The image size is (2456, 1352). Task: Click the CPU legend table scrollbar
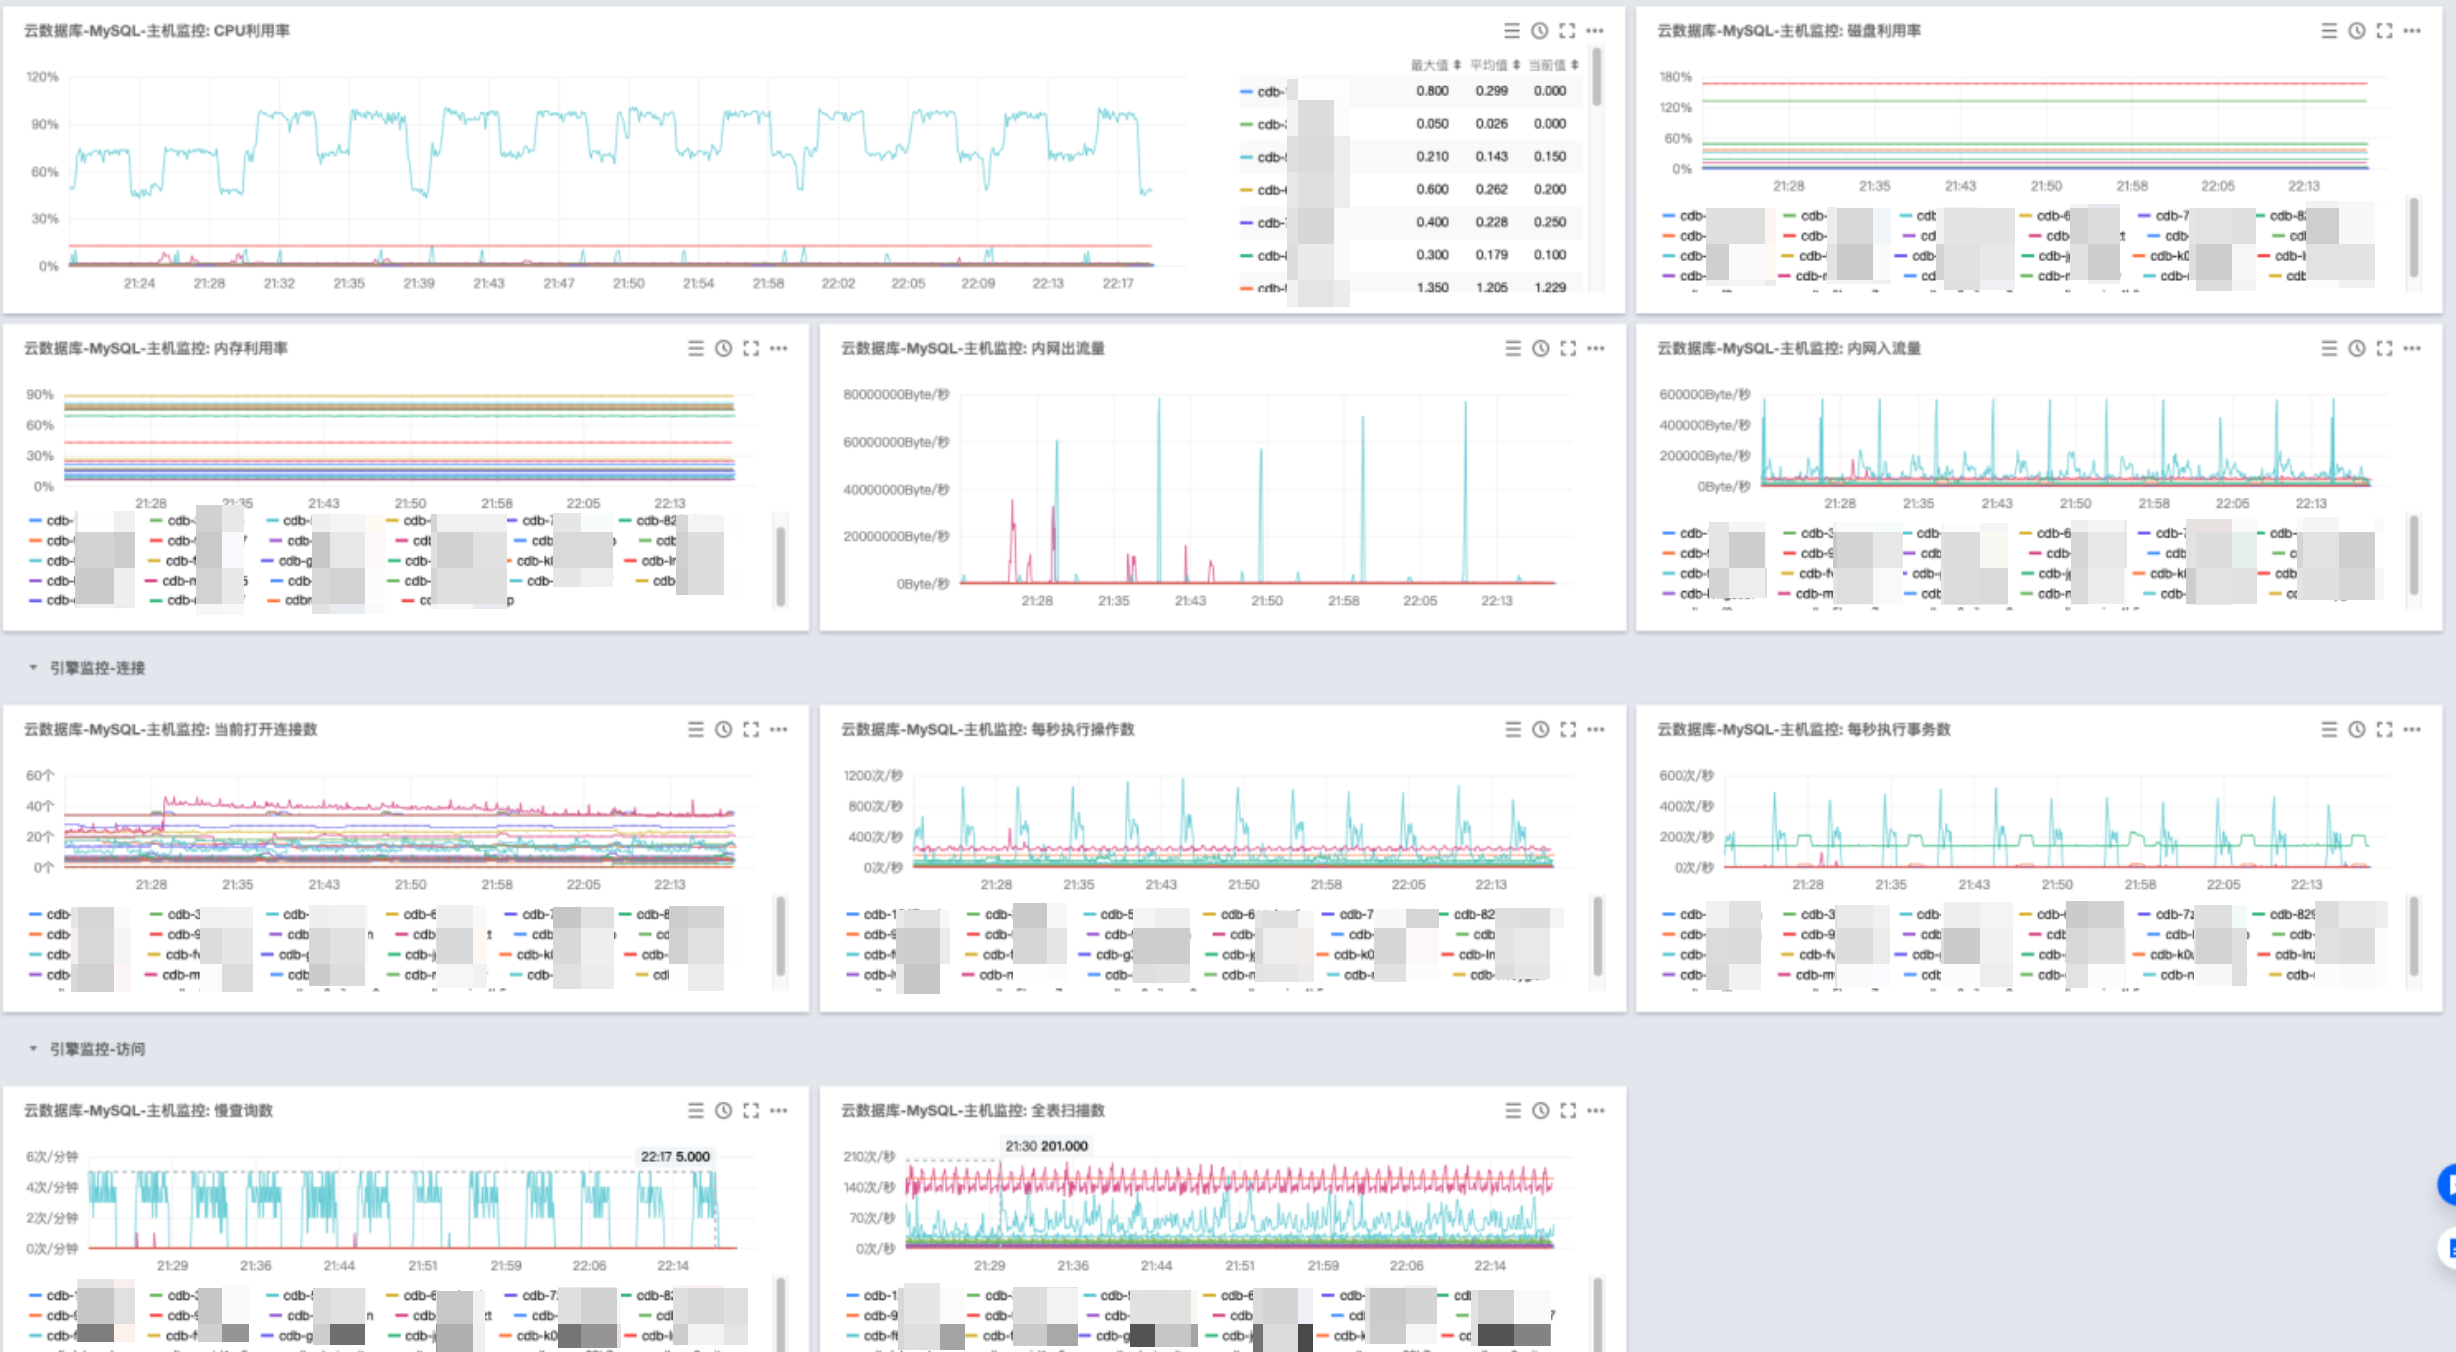(1596, 77)
